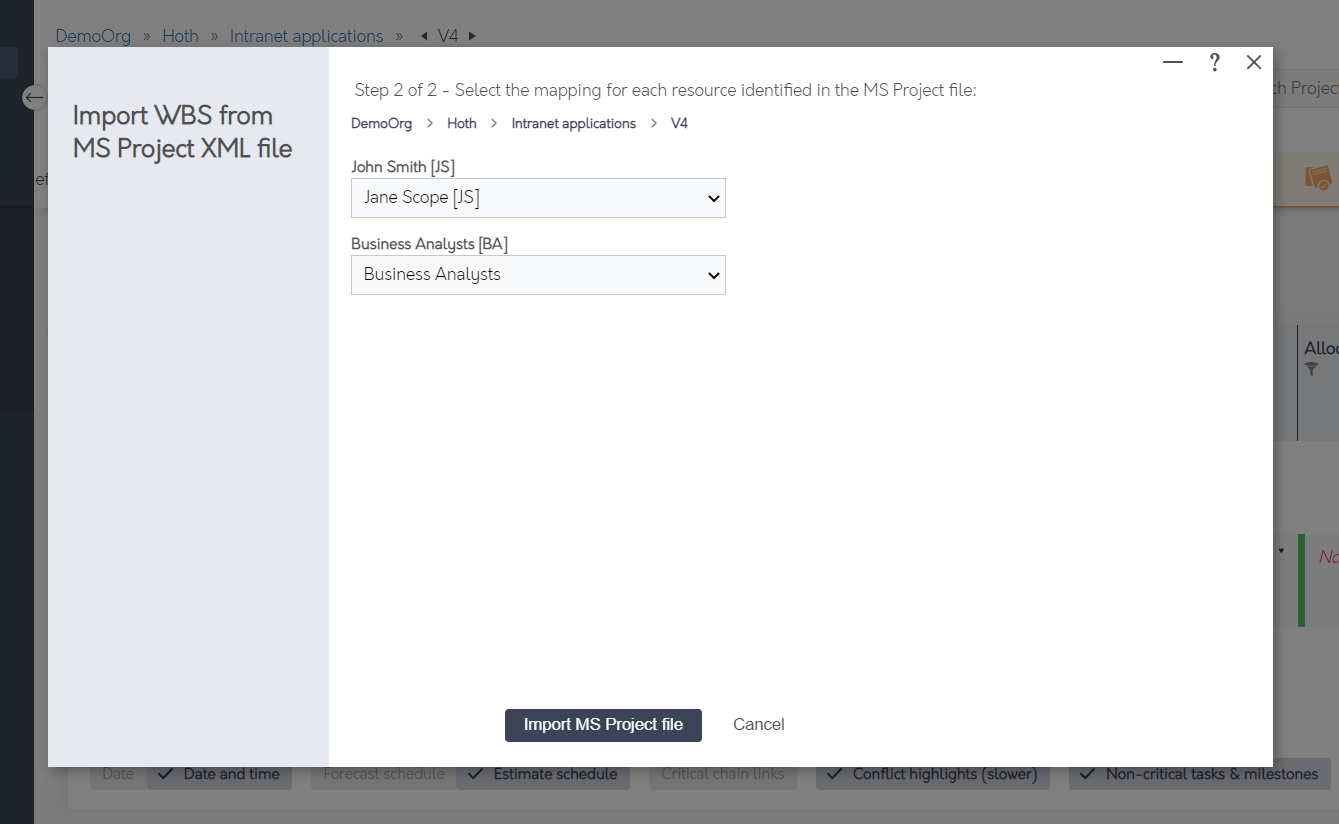The image size is (1339, 824).
Task: Click the right arrow after V4 in breadcrumb
Action: [x=470, y=36]
